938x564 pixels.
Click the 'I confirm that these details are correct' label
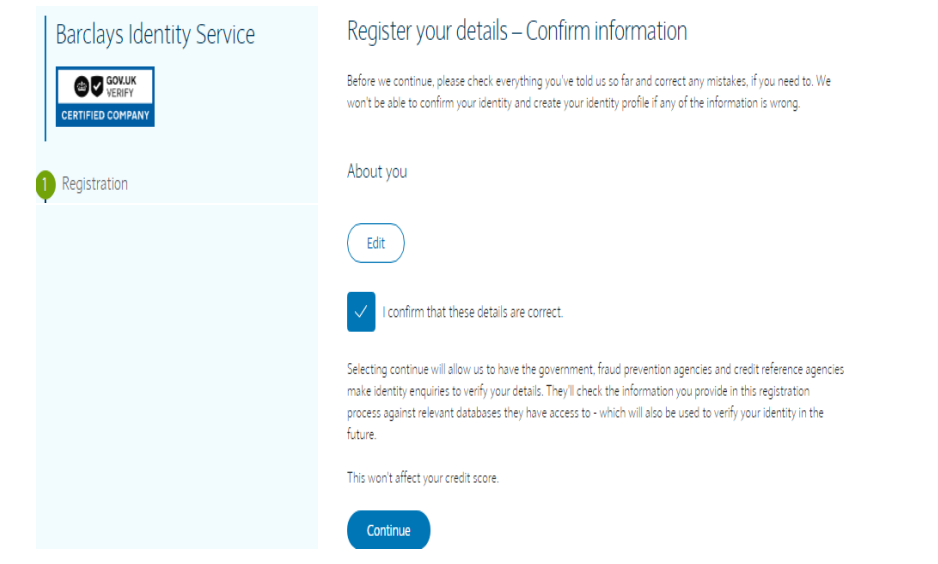[x=473, y=312]
